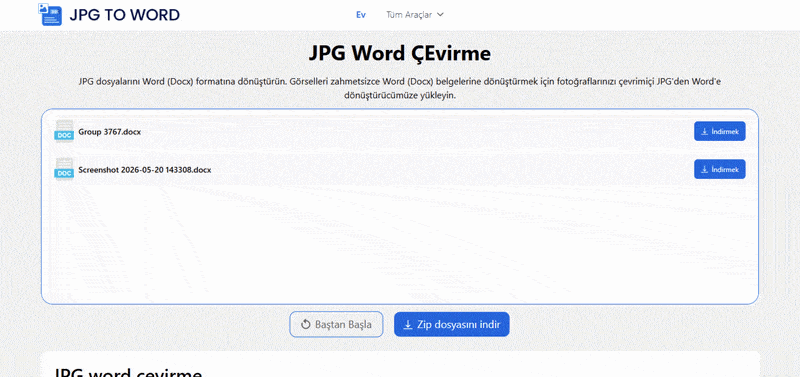This screenshot has width=800, height=377.
Task: Click the download arrow icon for the Screenshot docx
Action: (705, 169)
